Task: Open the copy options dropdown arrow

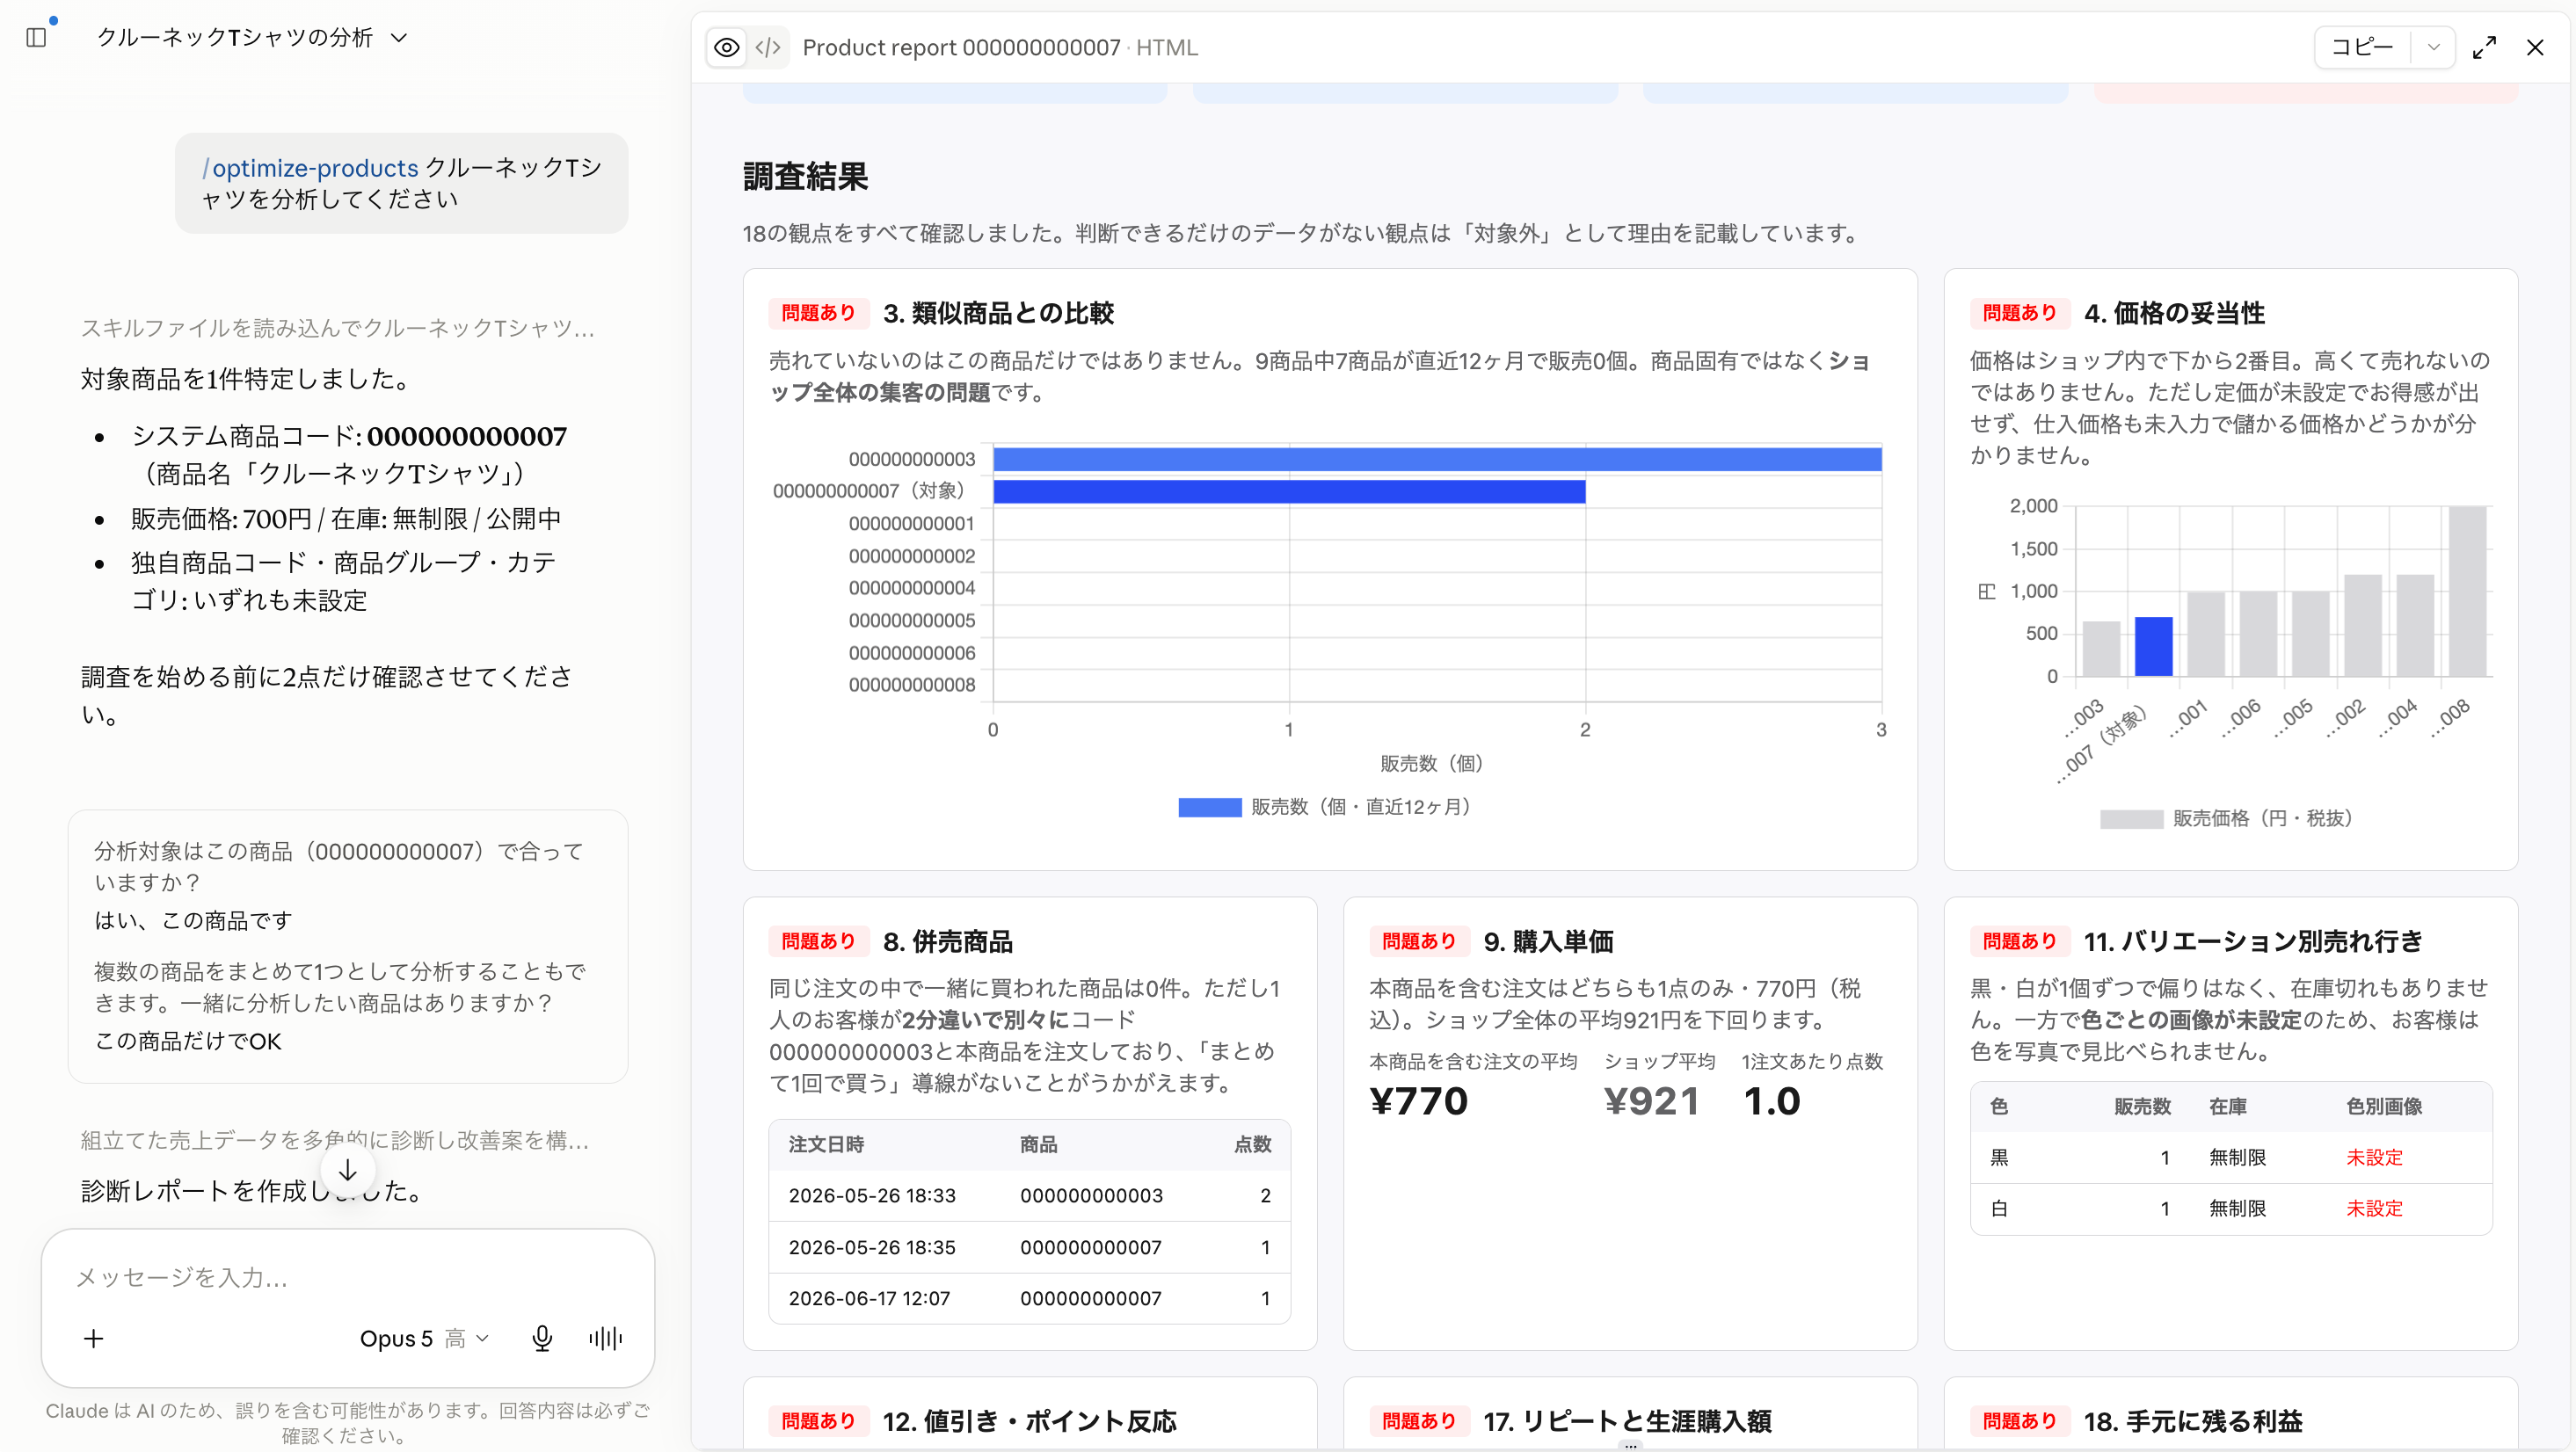Action: [2434, 47]
